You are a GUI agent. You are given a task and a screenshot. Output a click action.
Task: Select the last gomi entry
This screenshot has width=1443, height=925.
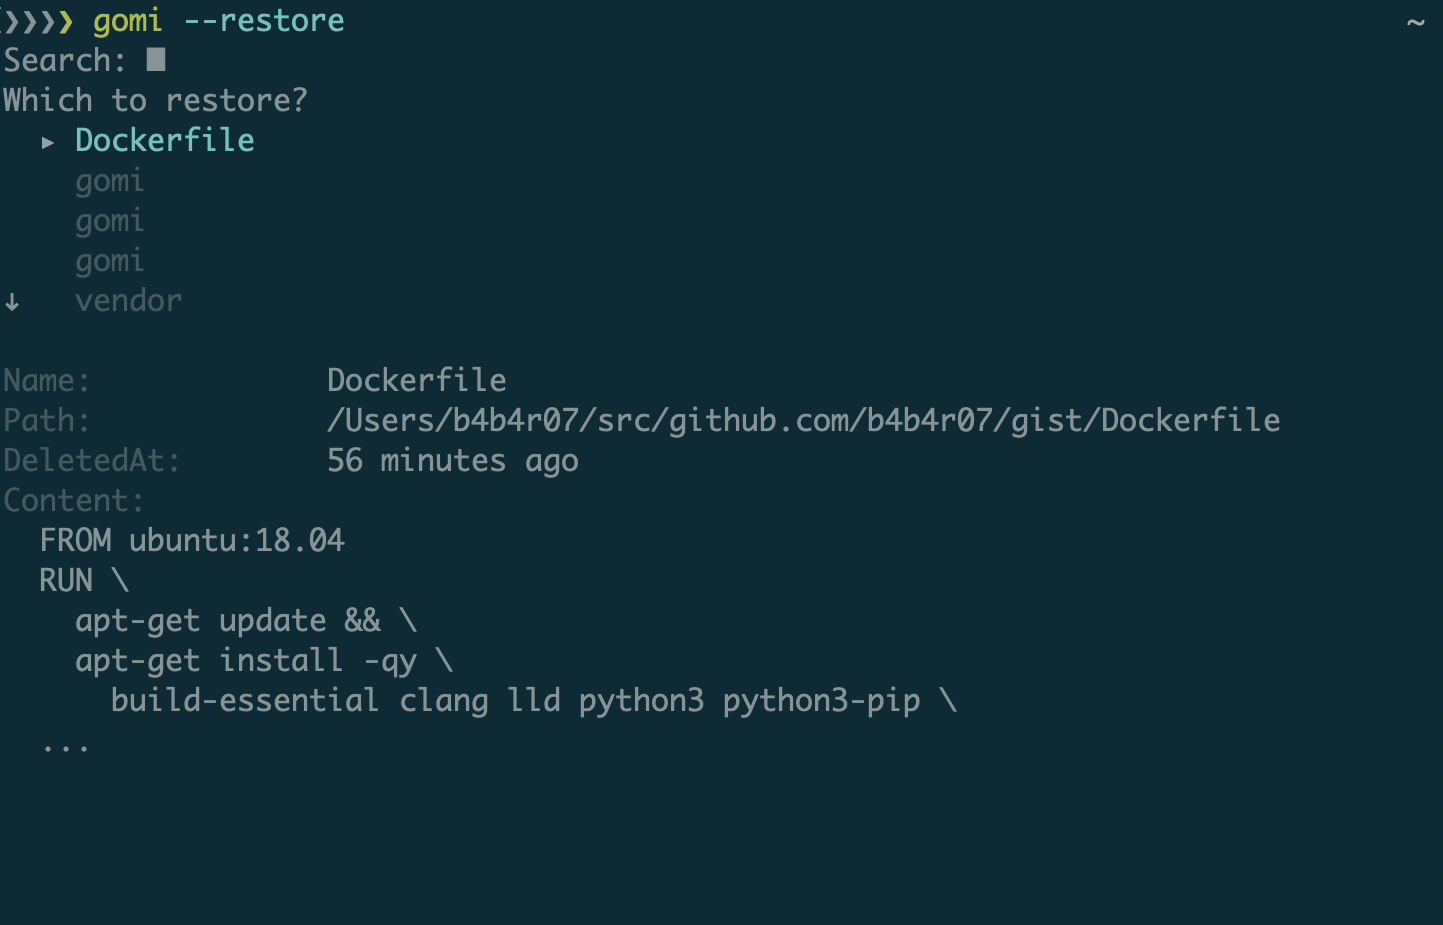pos(110,261)
